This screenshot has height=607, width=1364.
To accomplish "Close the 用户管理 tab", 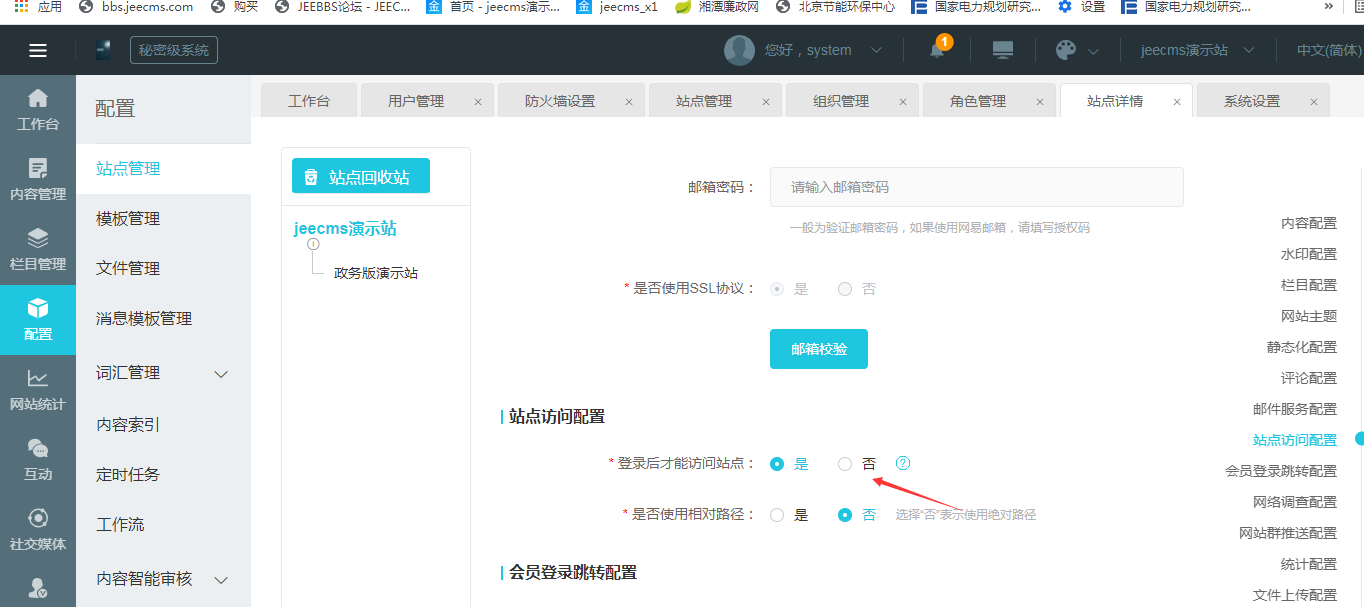I will pos(478,102).
